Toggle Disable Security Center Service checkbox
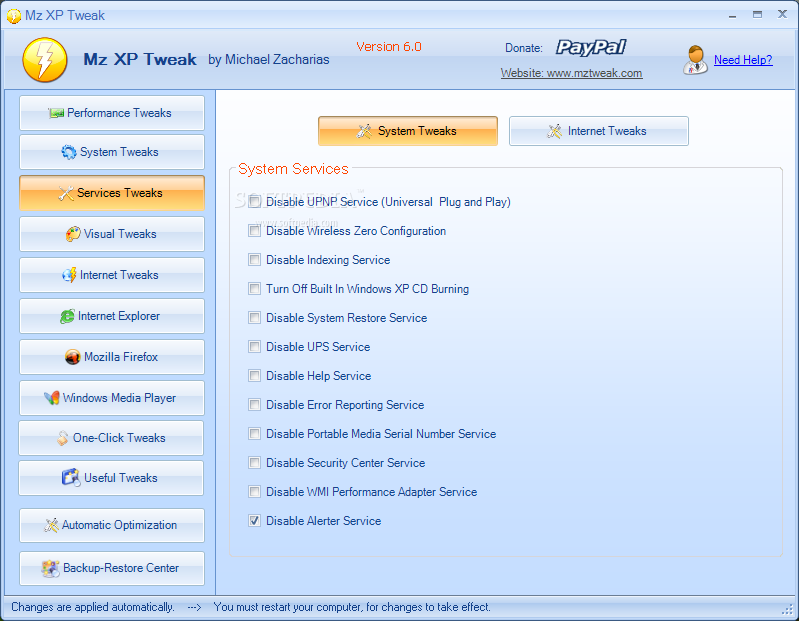The width and height of the screenshot is (799, 621). click(254, 463)
